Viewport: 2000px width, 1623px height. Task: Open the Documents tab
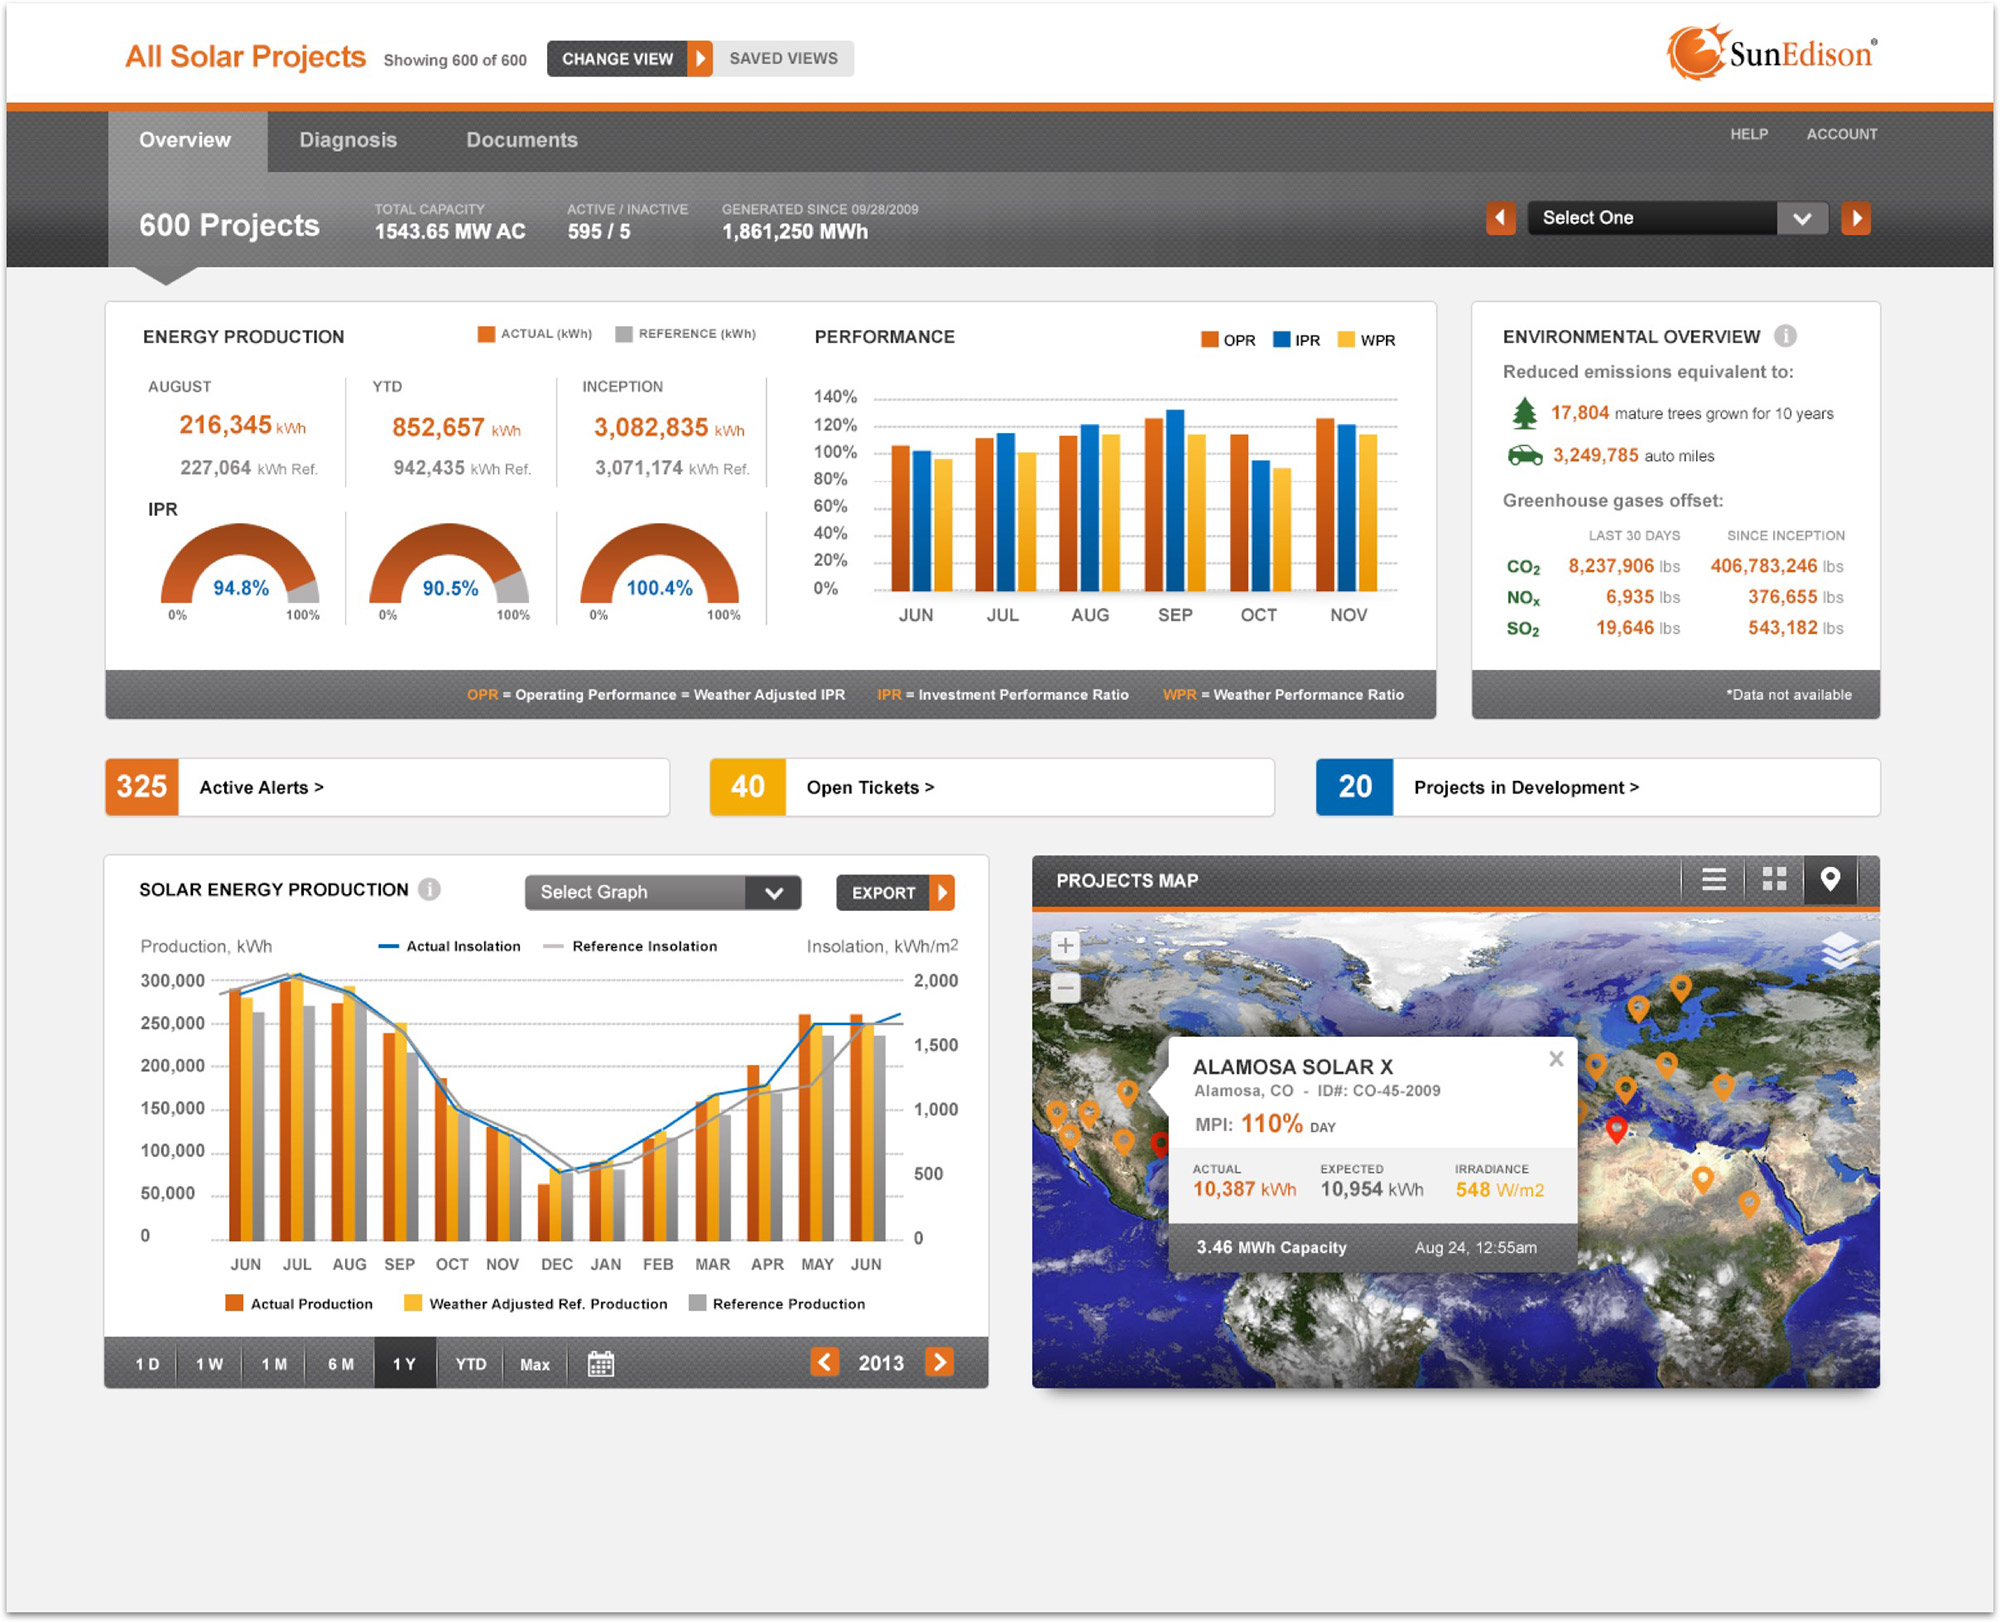[x=521, y=140]
